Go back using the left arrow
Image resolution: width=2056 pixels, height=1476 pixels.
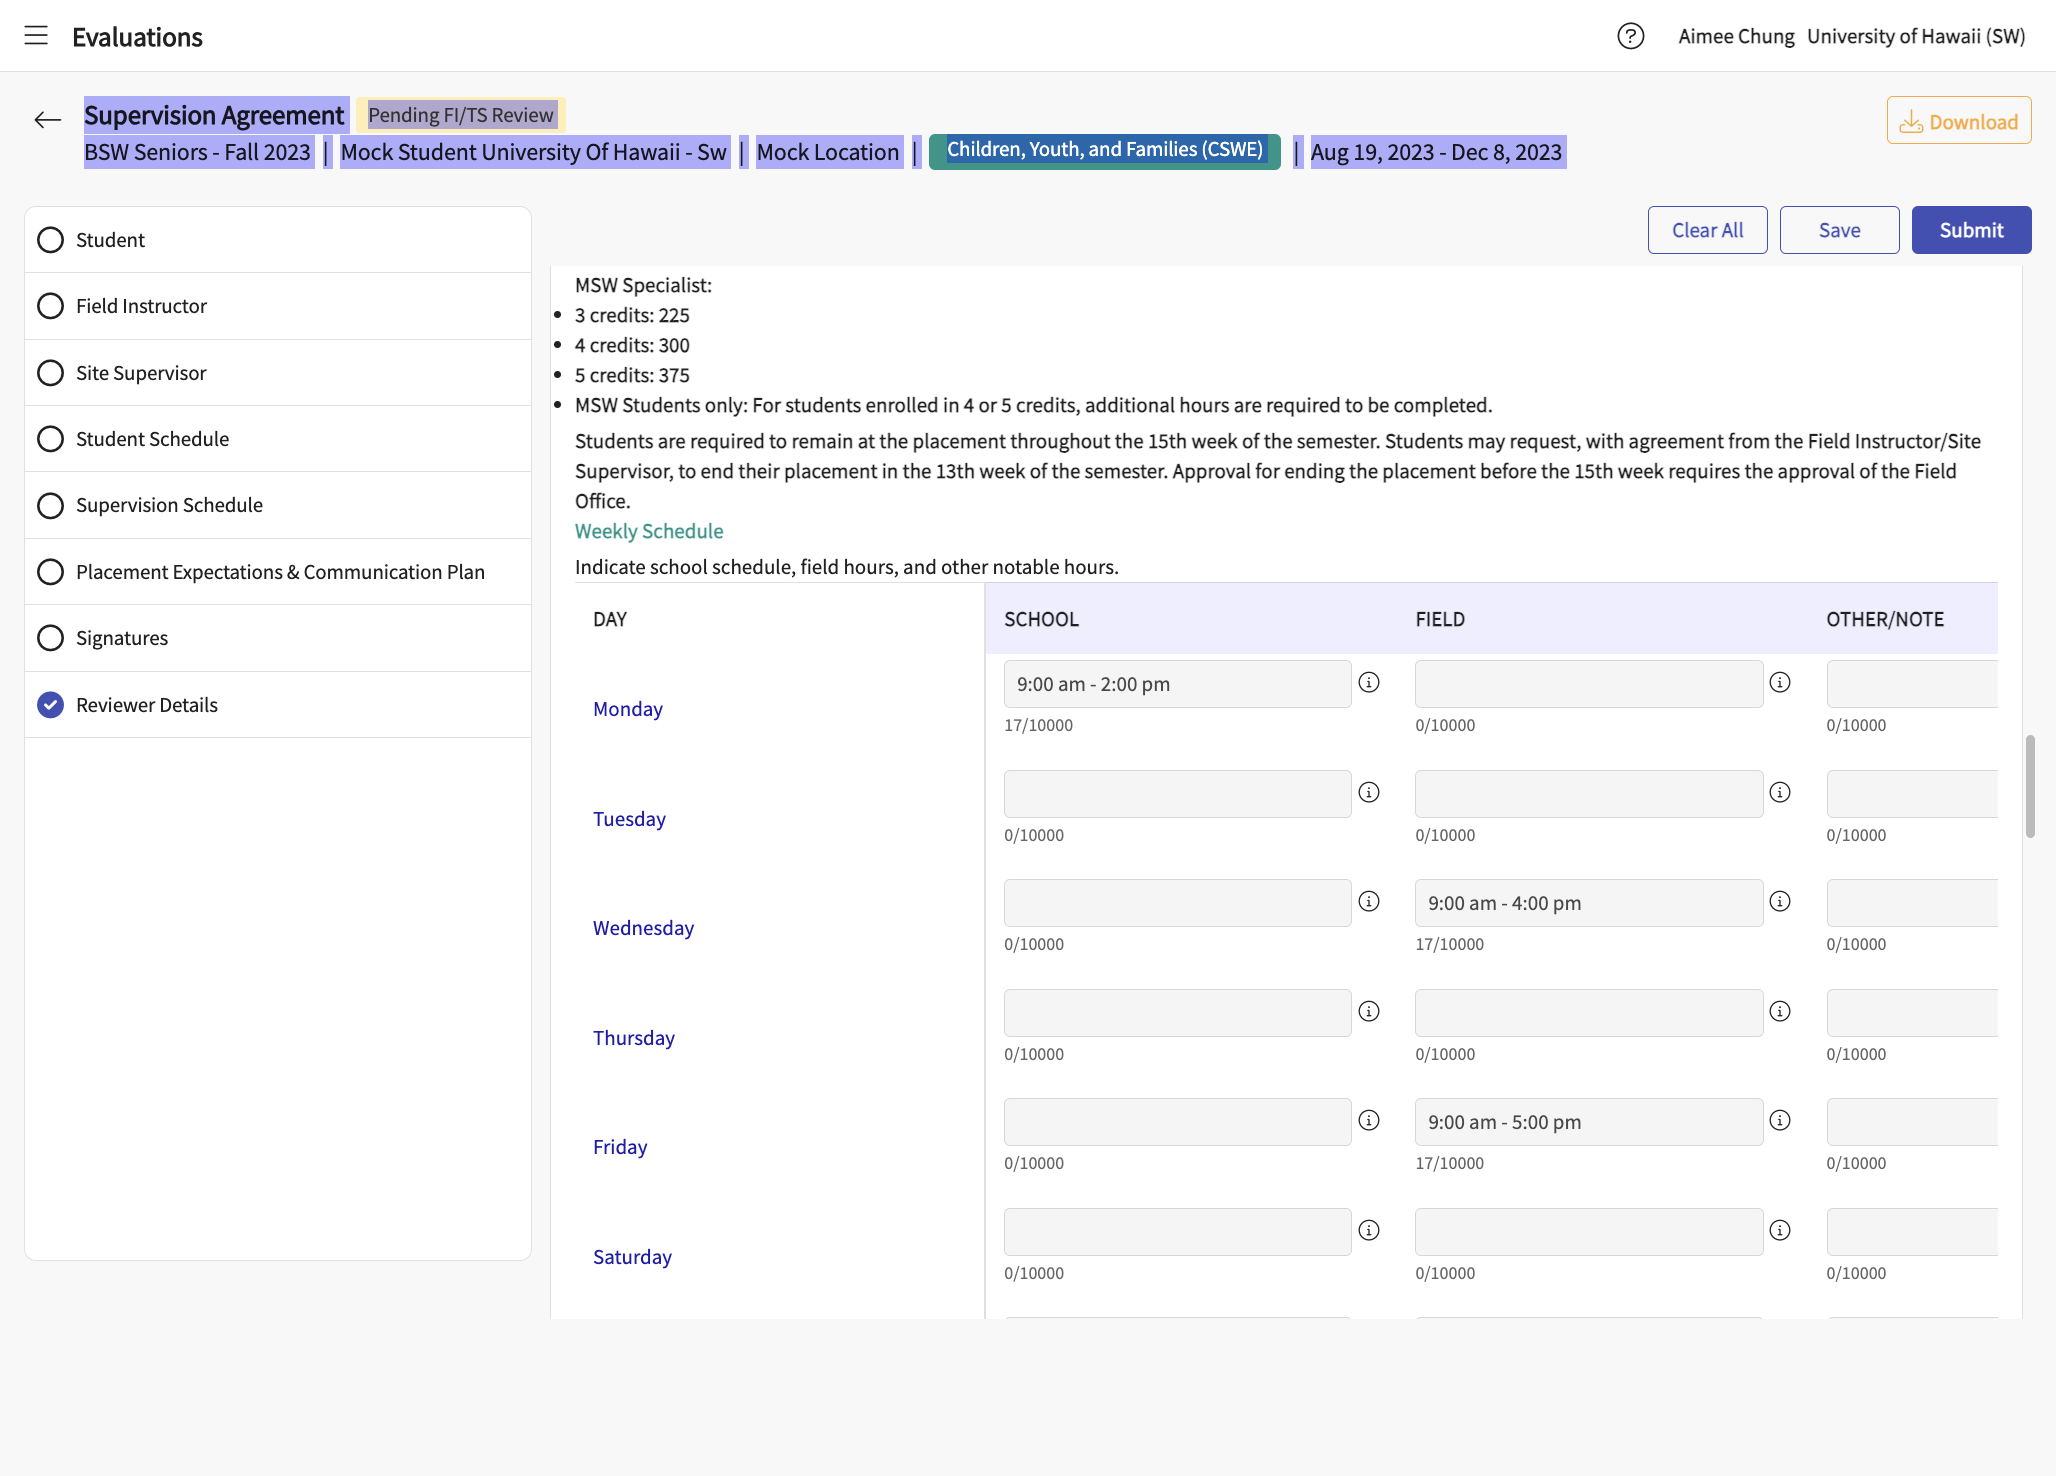point(47,120)
